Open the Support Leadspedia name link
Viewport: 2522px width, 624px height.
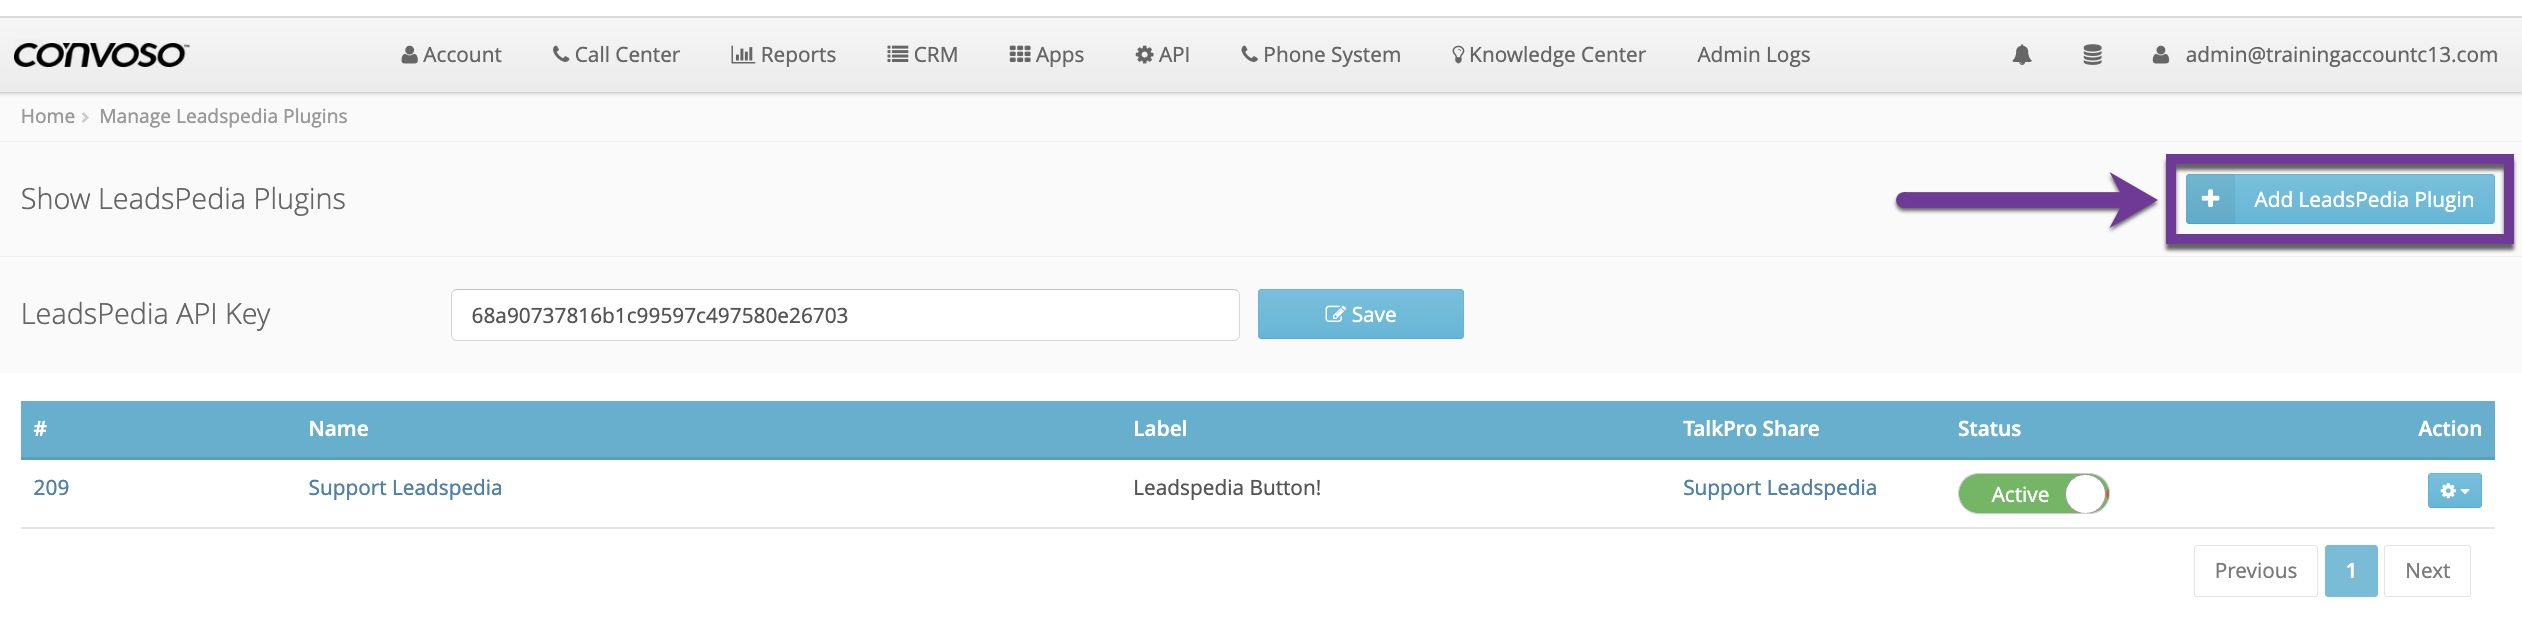[x=405, y=488]
